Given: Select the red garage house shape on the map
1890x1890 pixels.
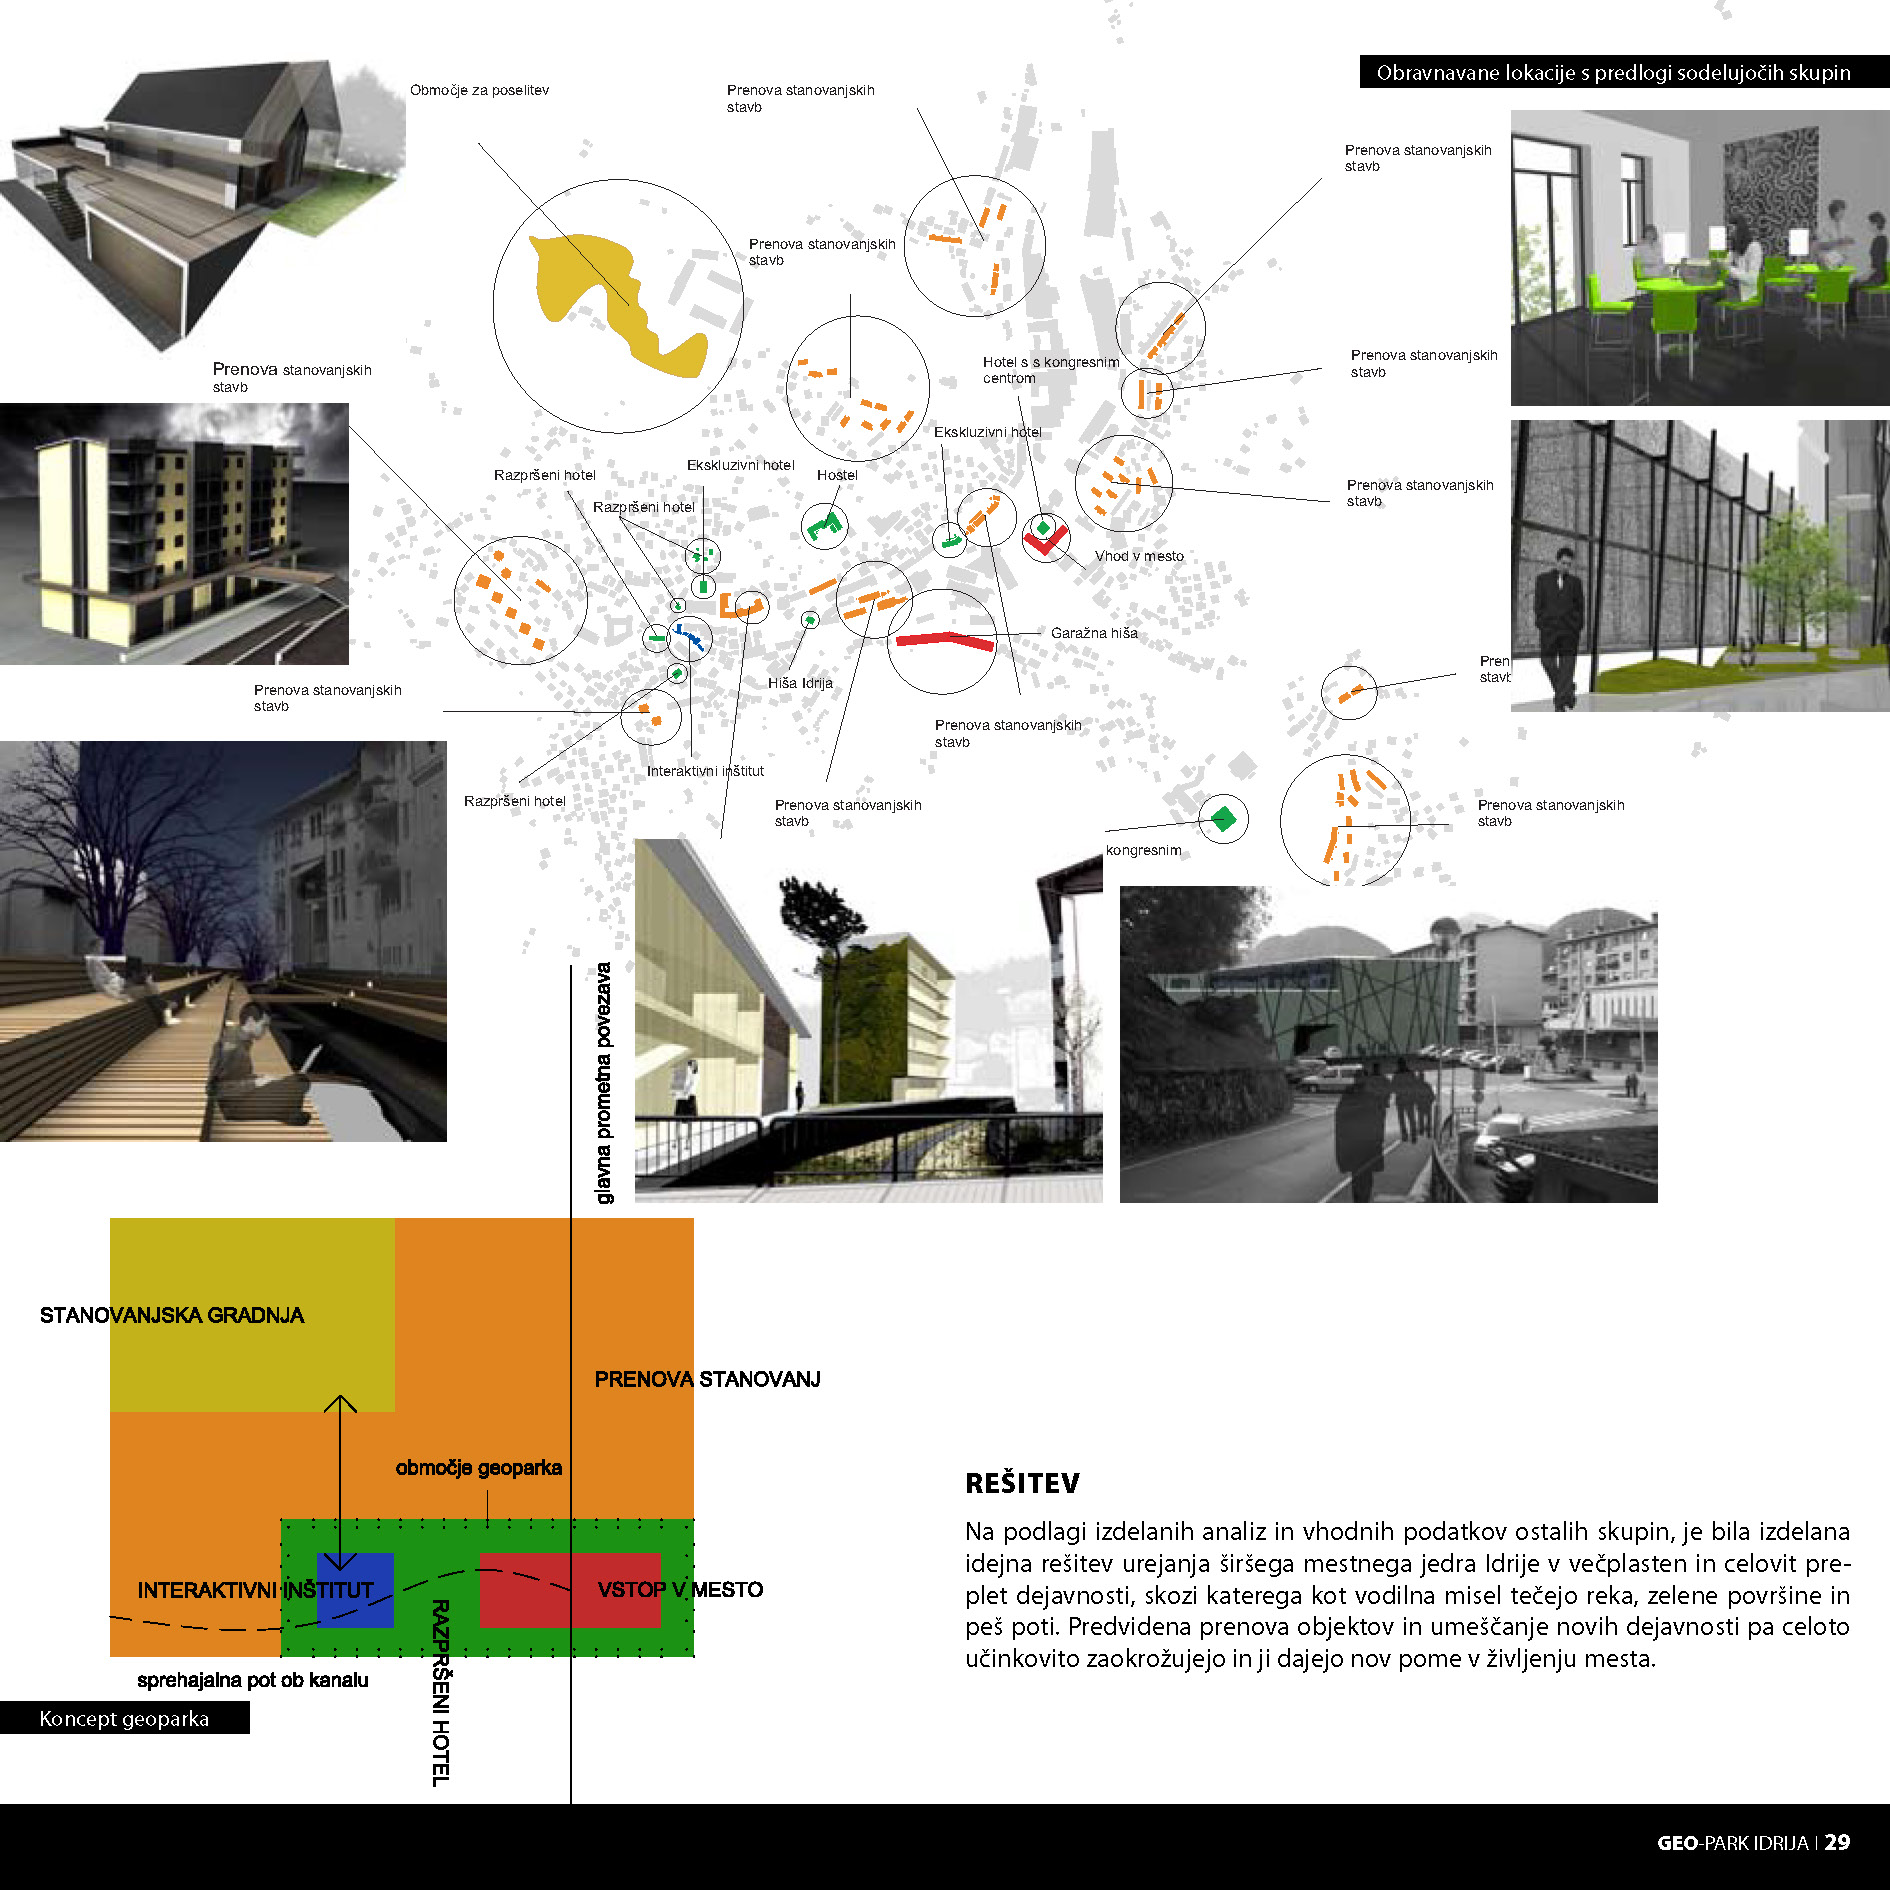Looking at the screenshot, I should (x=946, y=640).
